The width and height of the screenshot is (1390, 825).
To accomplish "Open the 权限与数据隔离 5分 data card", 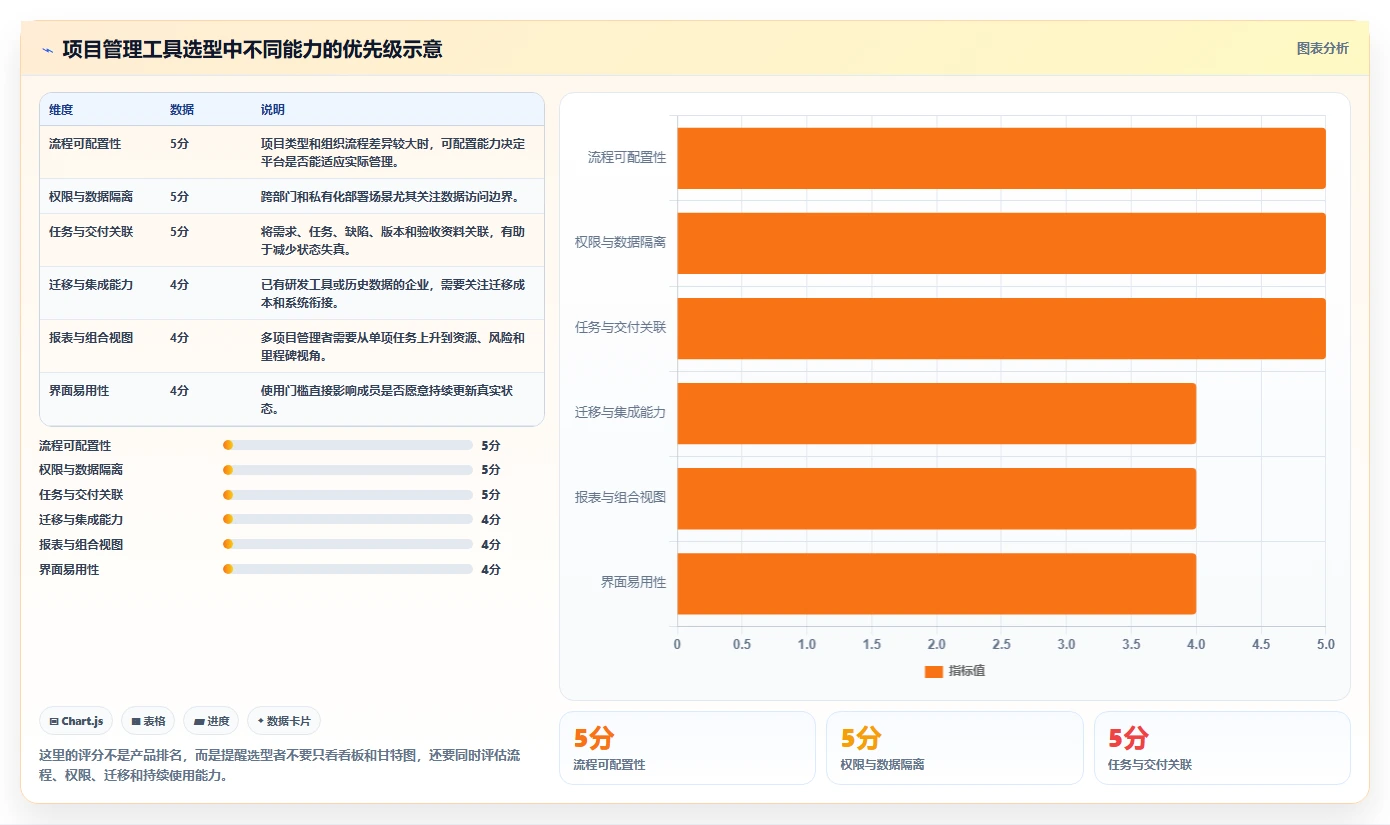I will [x=955, y=748].
